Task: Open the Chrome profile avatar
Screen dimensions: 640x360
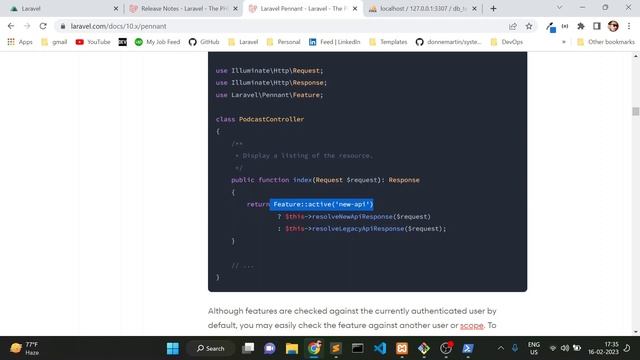Action: tap(613, 26)
